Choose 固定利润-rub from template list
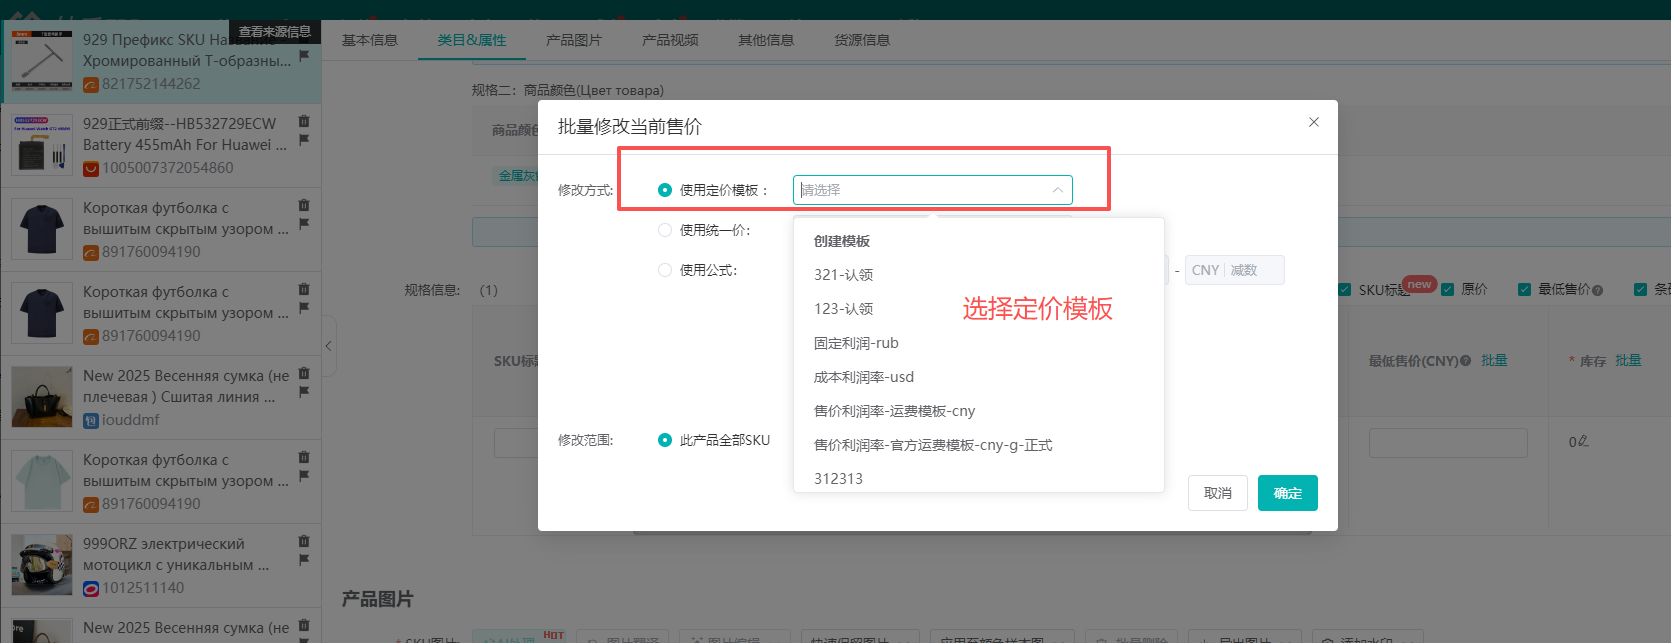Image resolution: width=1671 pixels, height=643 pixels. click(x=856, y=343)
